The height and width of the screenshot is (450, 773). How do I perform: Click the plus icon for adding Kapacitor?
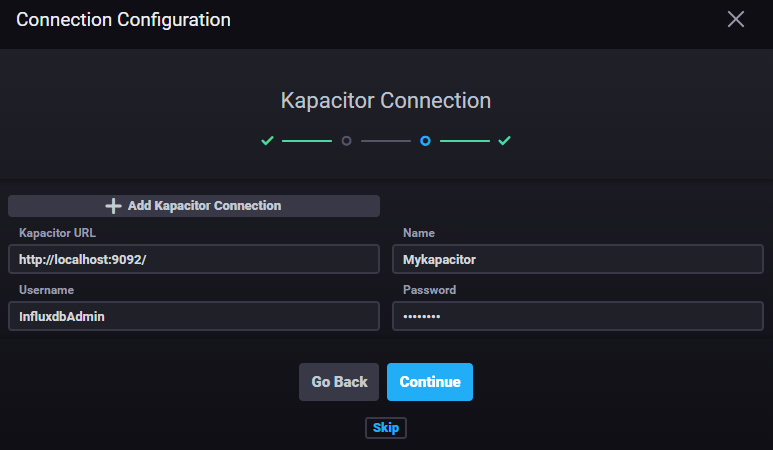pyautogui.click(x=114, y=206)
